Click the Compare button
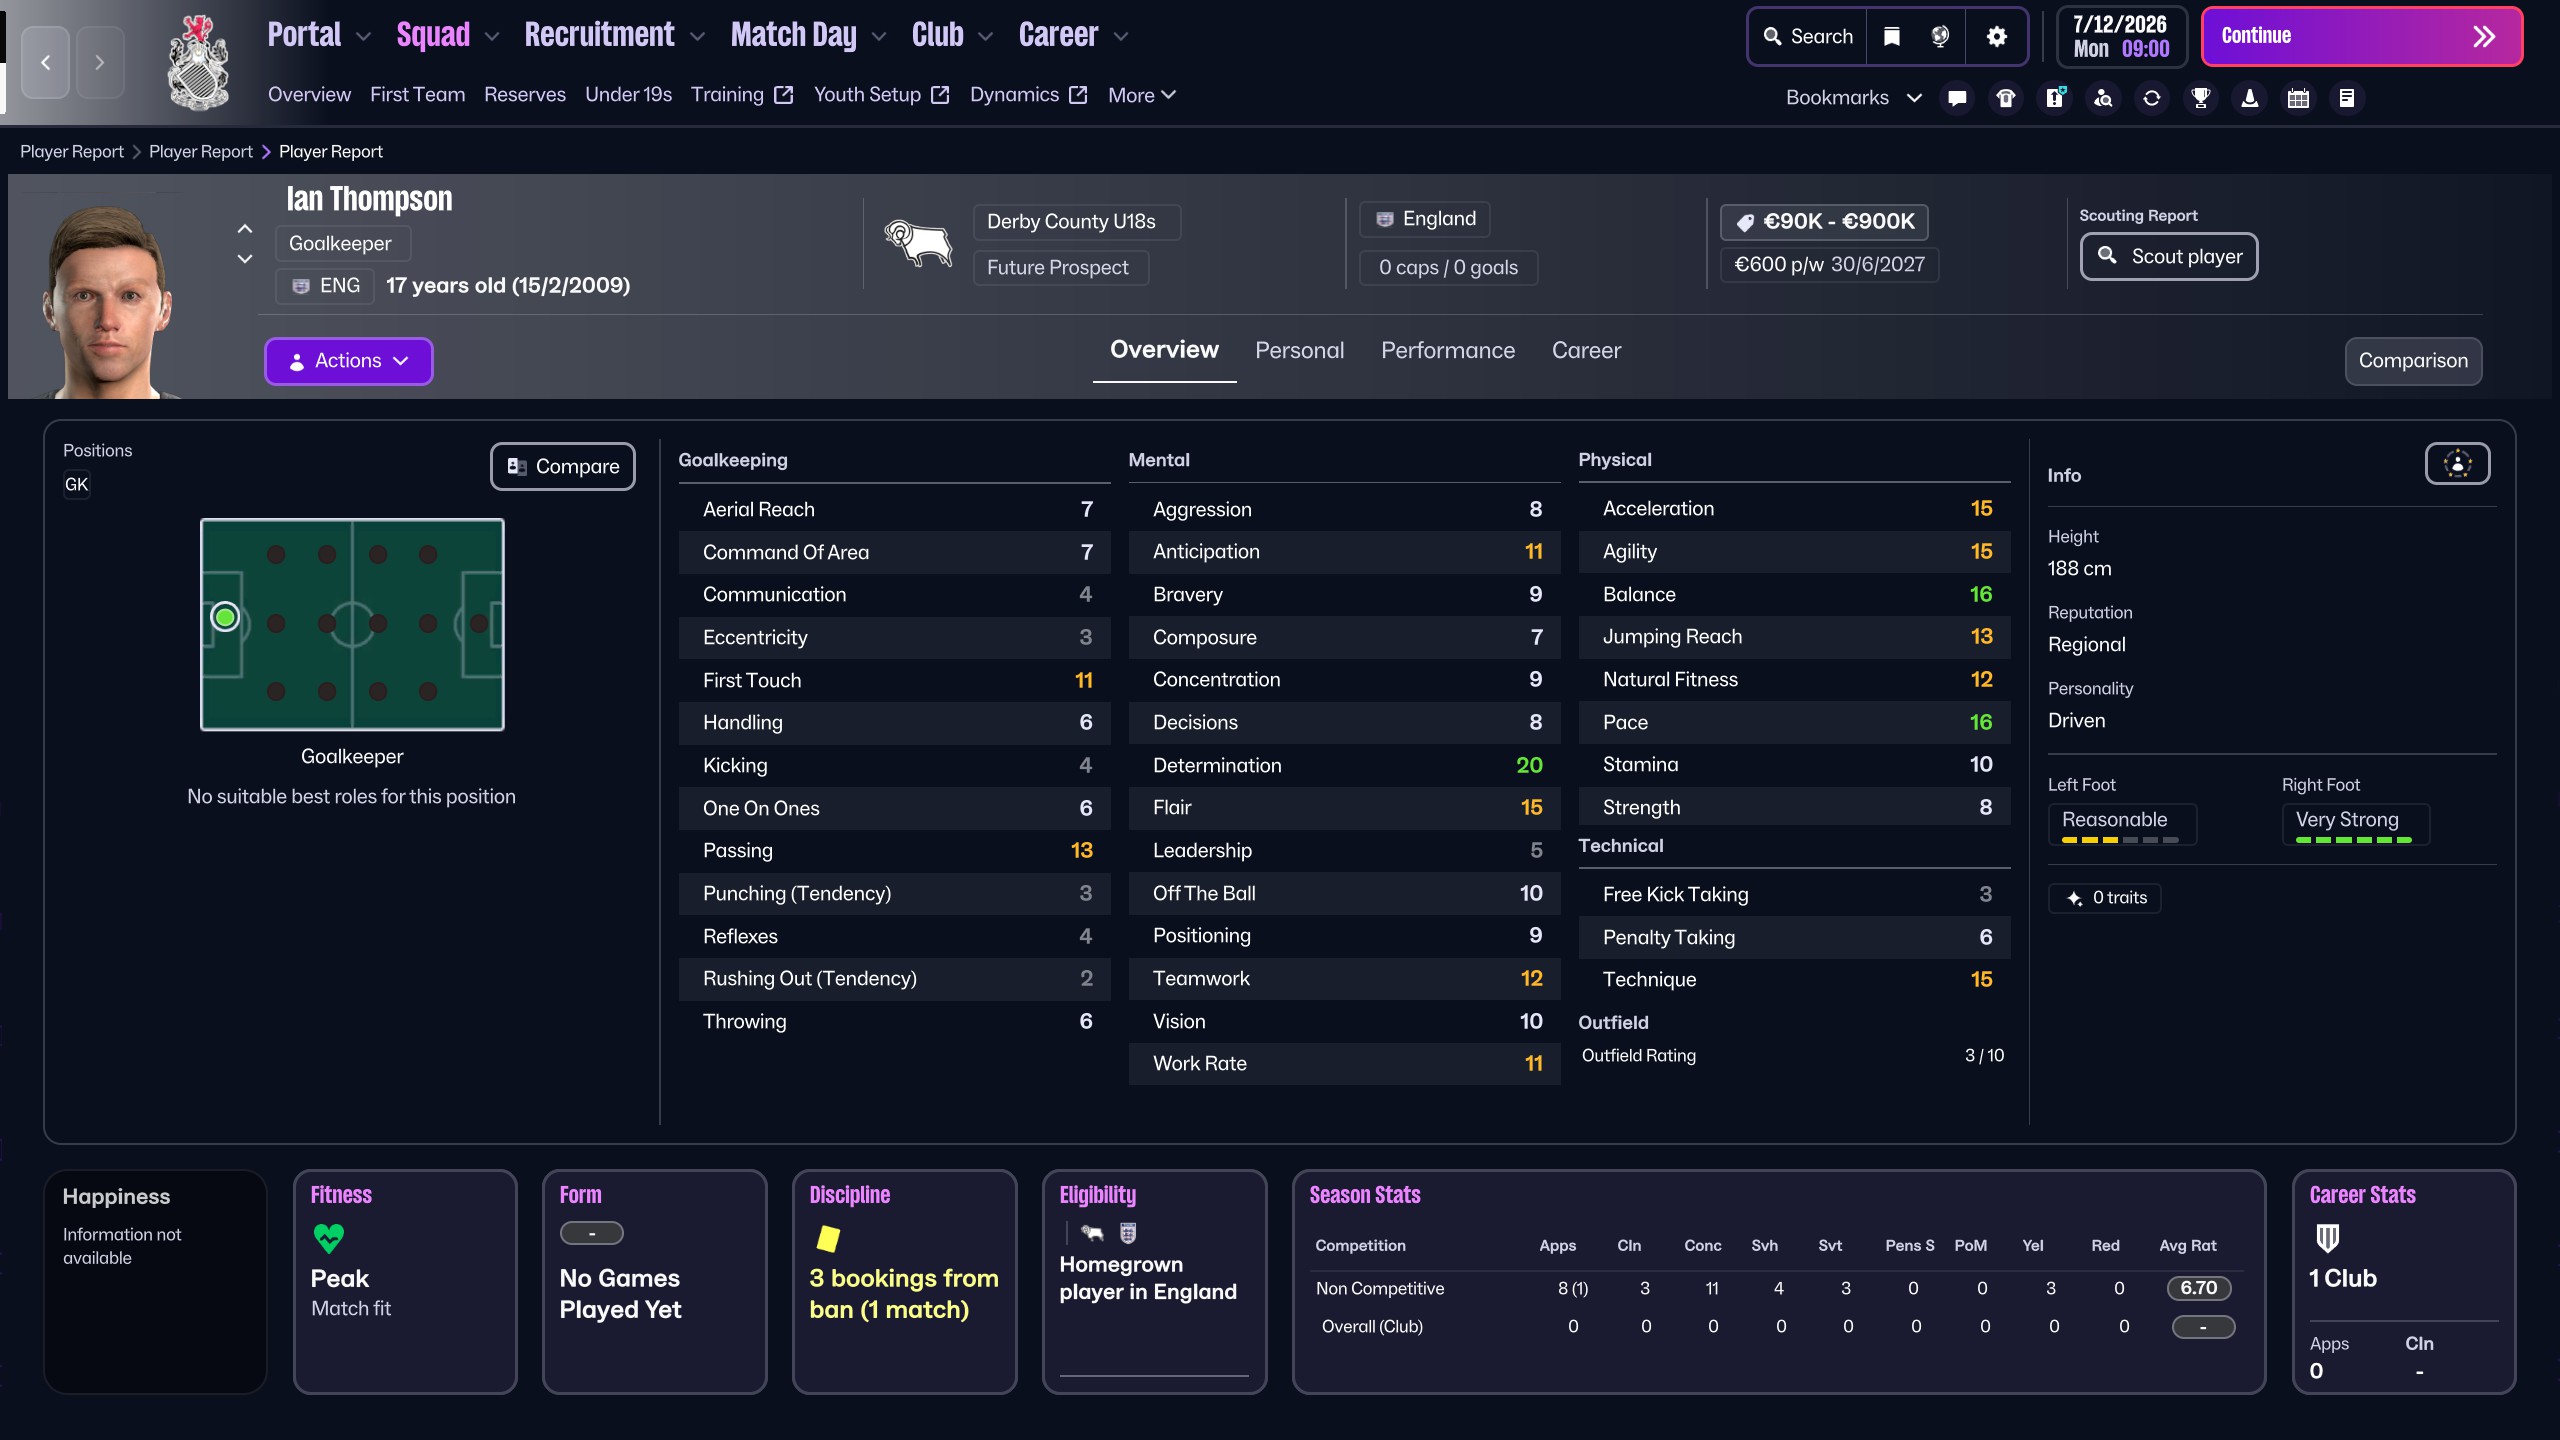Viewport: 2560px width, 1440px height. pyautogui.click(x=562, y=466)
